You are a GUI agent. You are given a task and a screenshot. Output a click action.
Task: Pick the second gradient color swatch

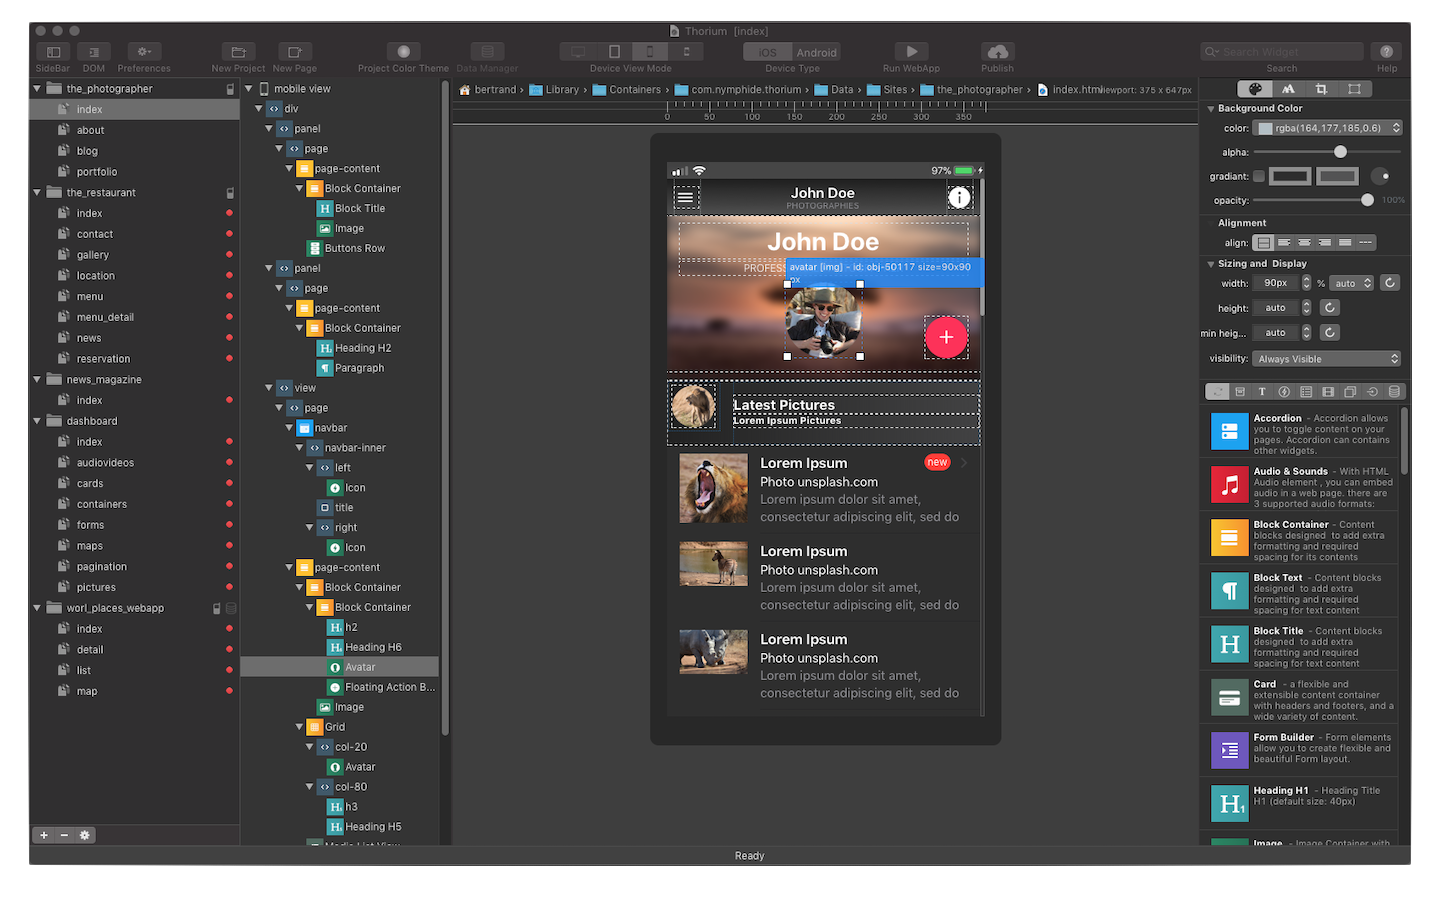coord(1337,176)
